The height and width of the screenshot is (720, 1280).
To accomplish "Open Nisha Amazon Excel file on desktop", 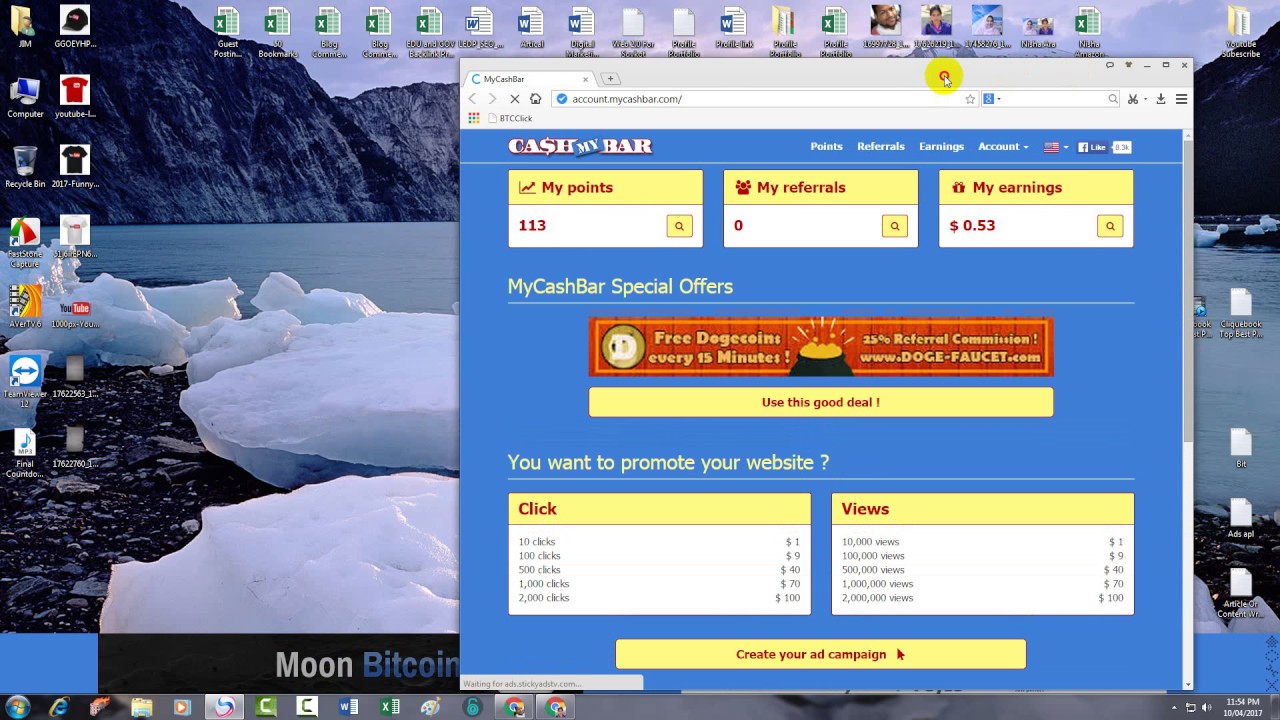I will 1088,32.
